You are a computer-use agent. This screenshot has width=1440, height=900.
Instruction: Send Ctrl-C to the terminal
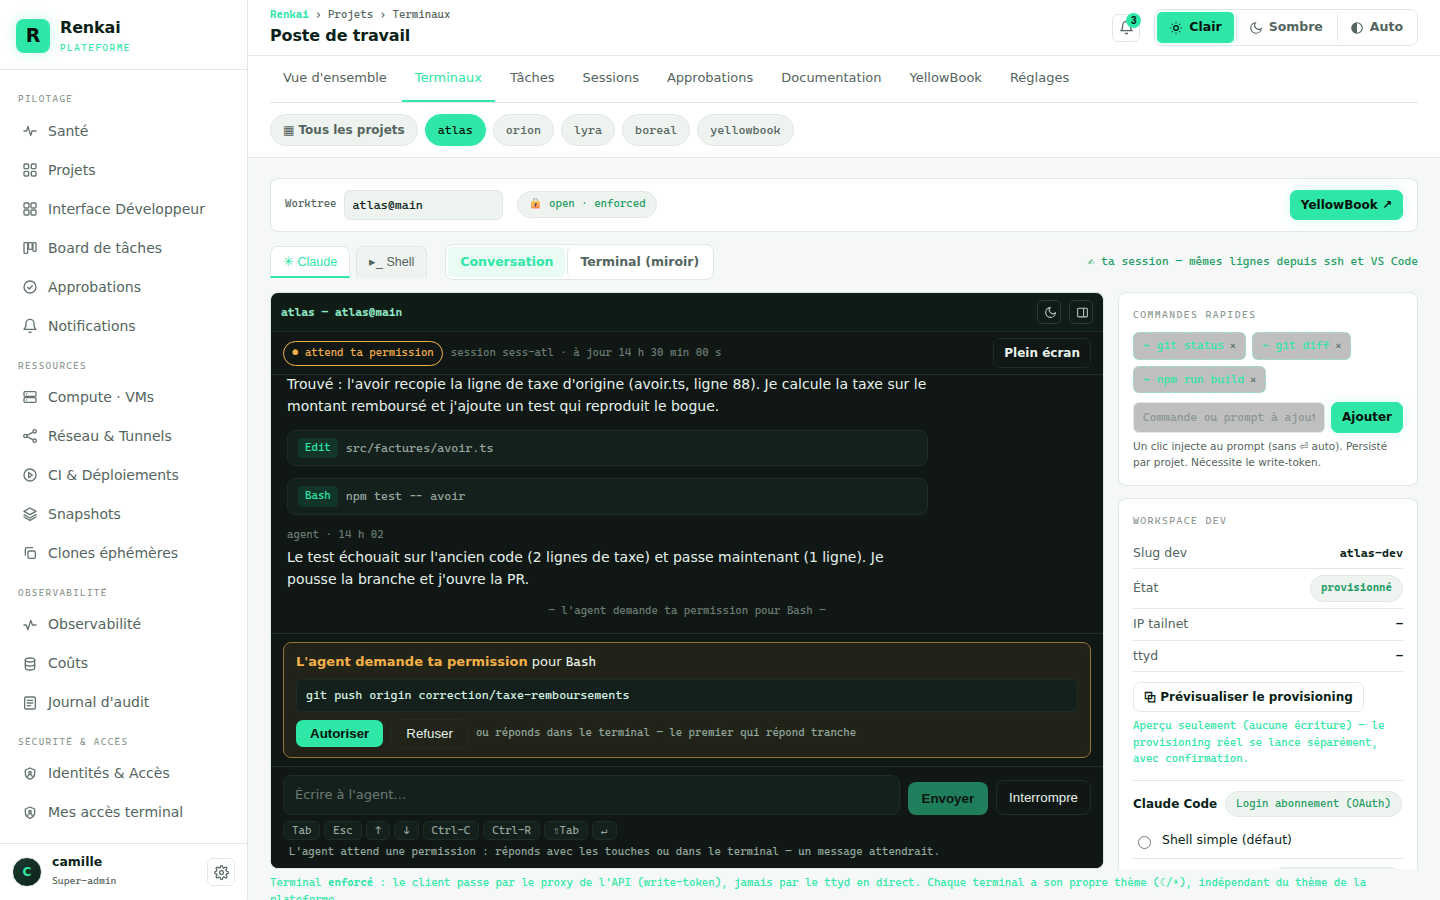click(451, 830)
